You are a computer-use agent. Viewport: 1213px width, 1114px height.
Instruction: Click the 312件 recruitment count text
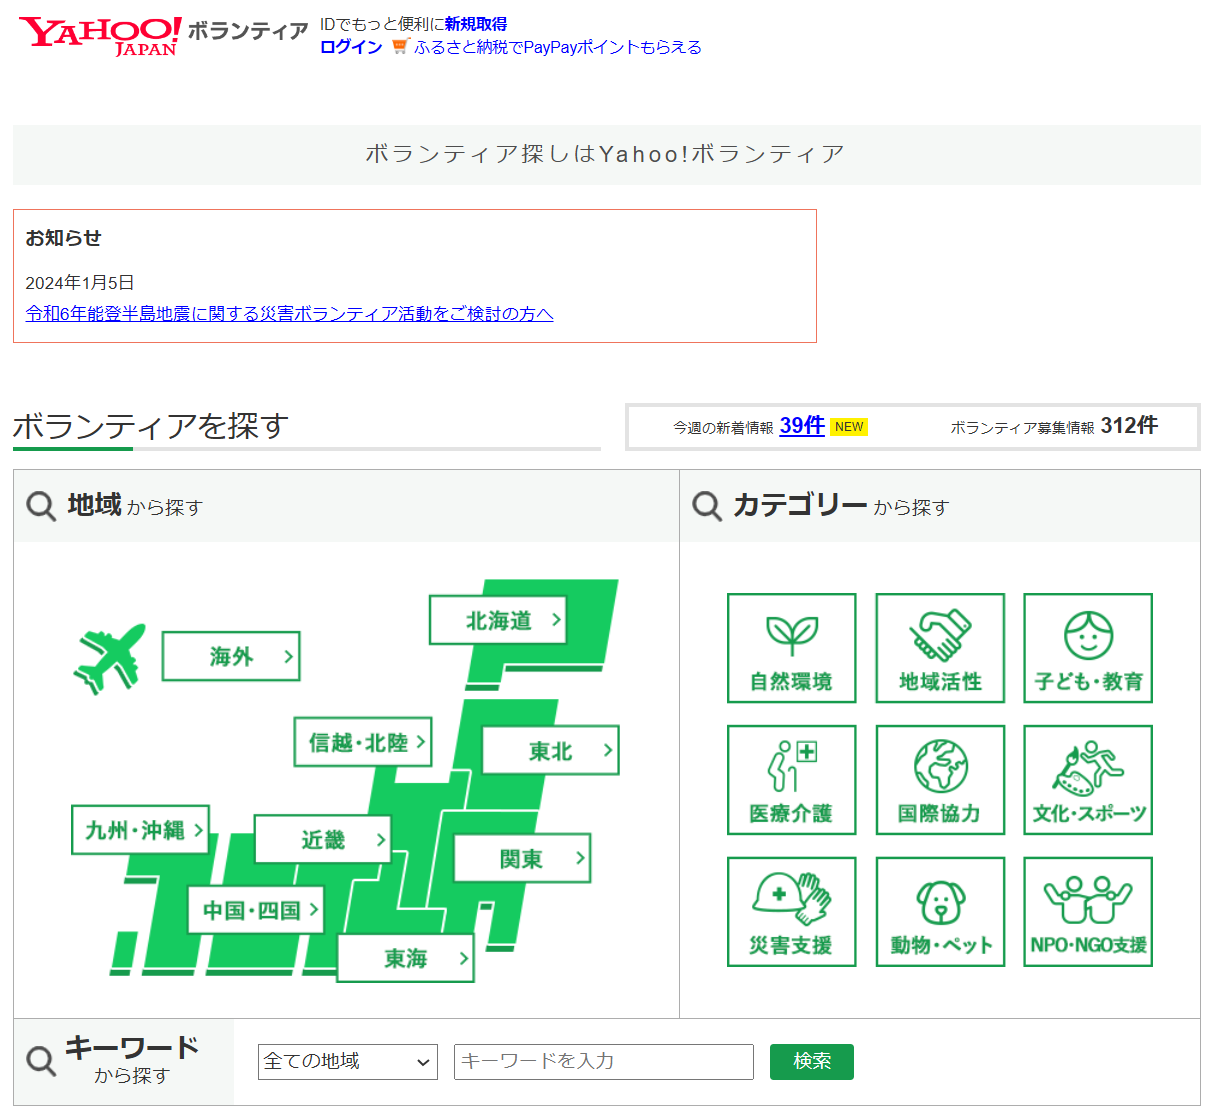(x=1129, y=425)
